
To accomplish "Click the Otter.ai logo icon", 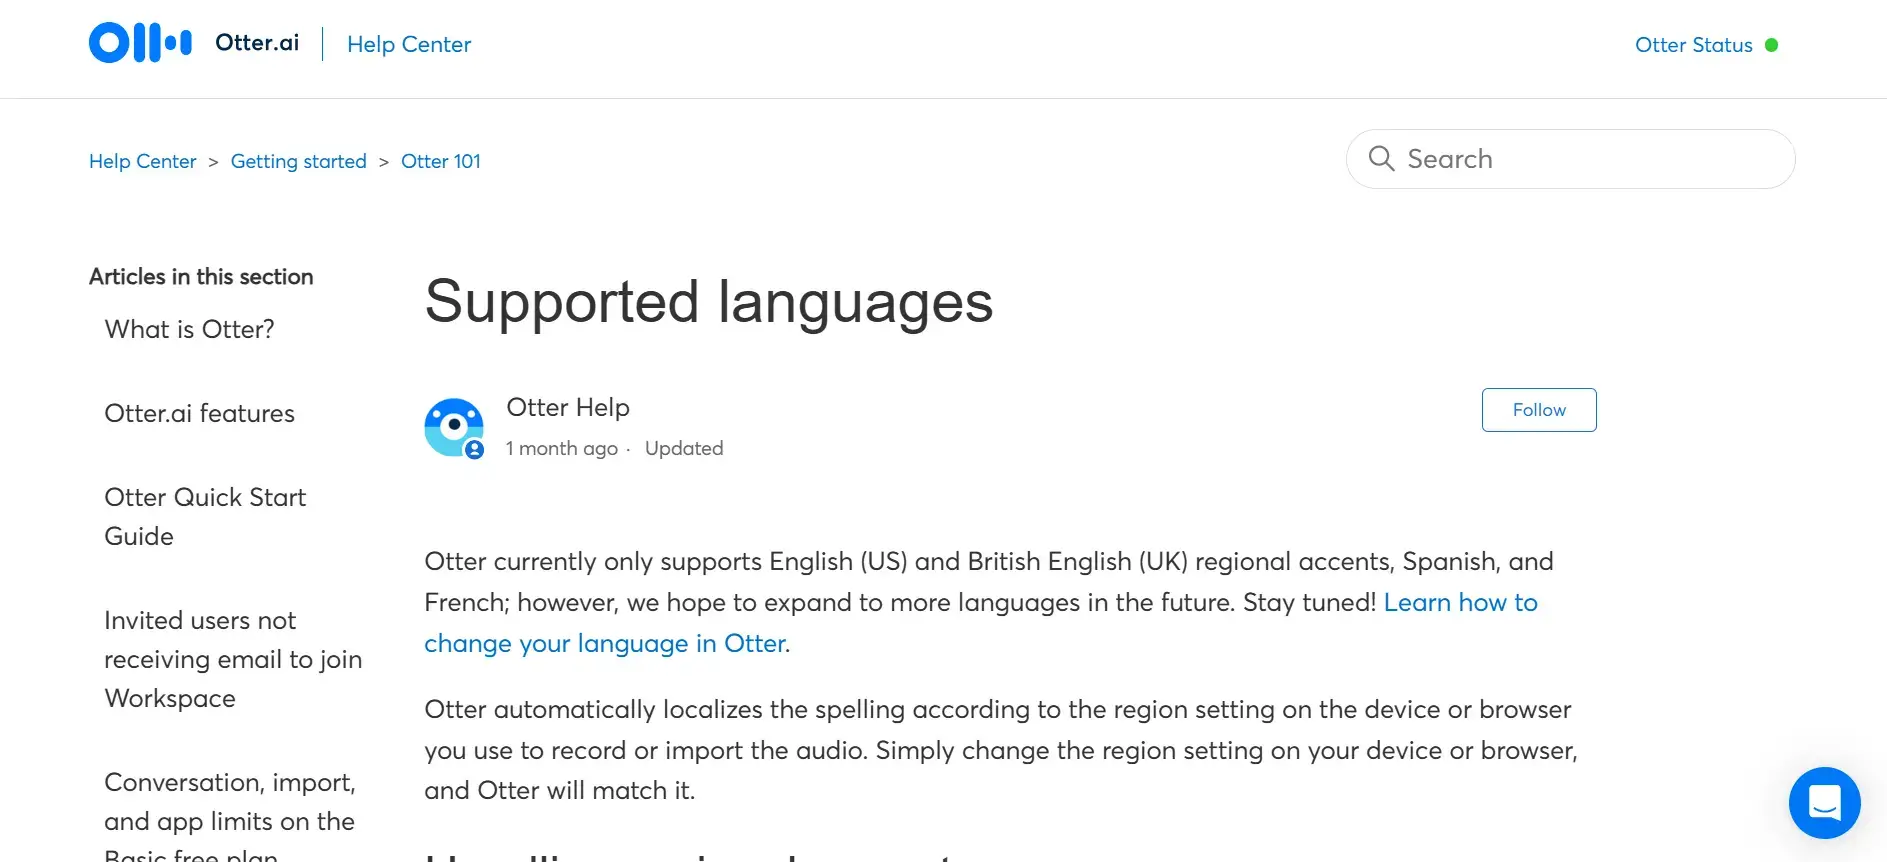I will [x=140, y=43].
